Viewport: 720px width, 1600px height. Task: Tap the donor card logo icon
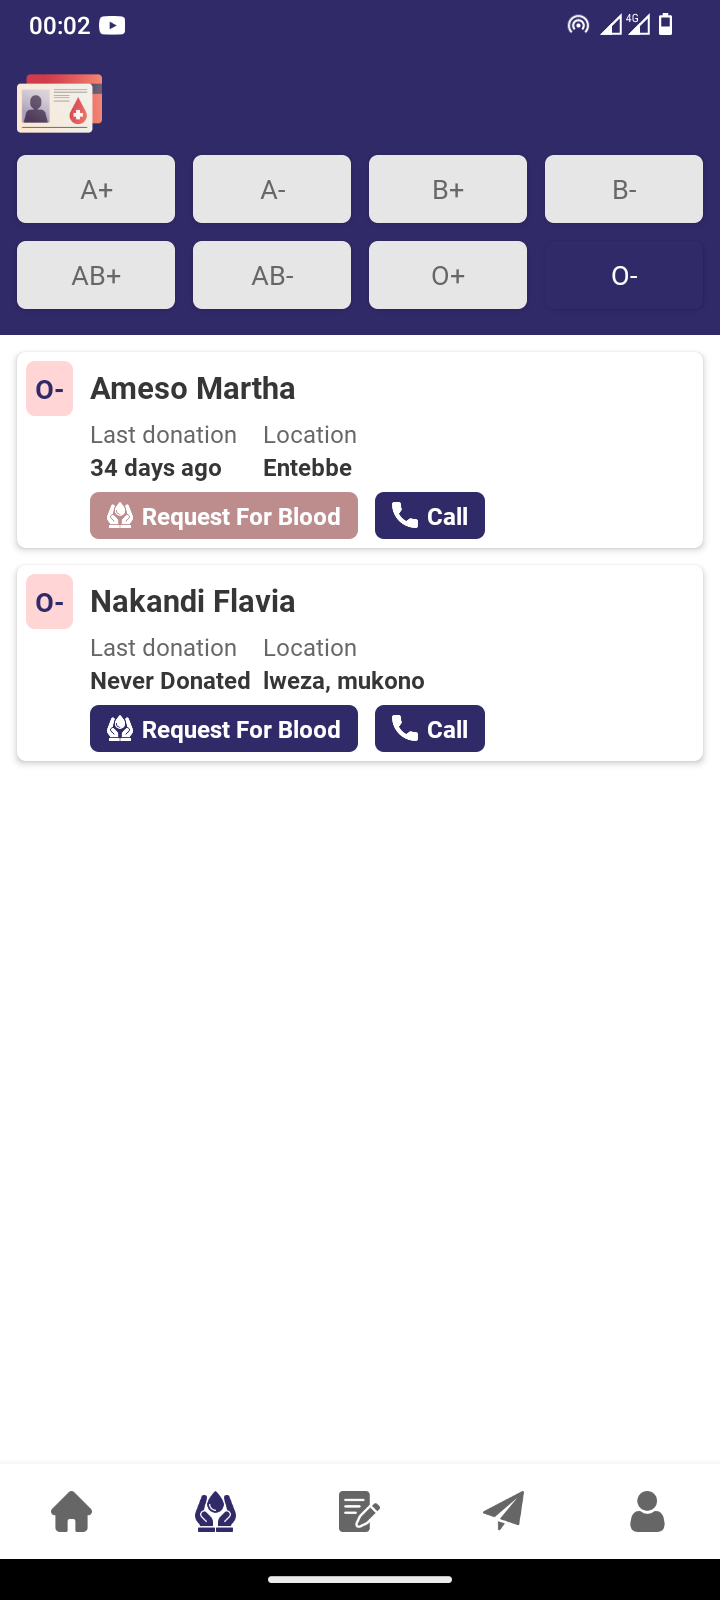click(x=60, y=104)
